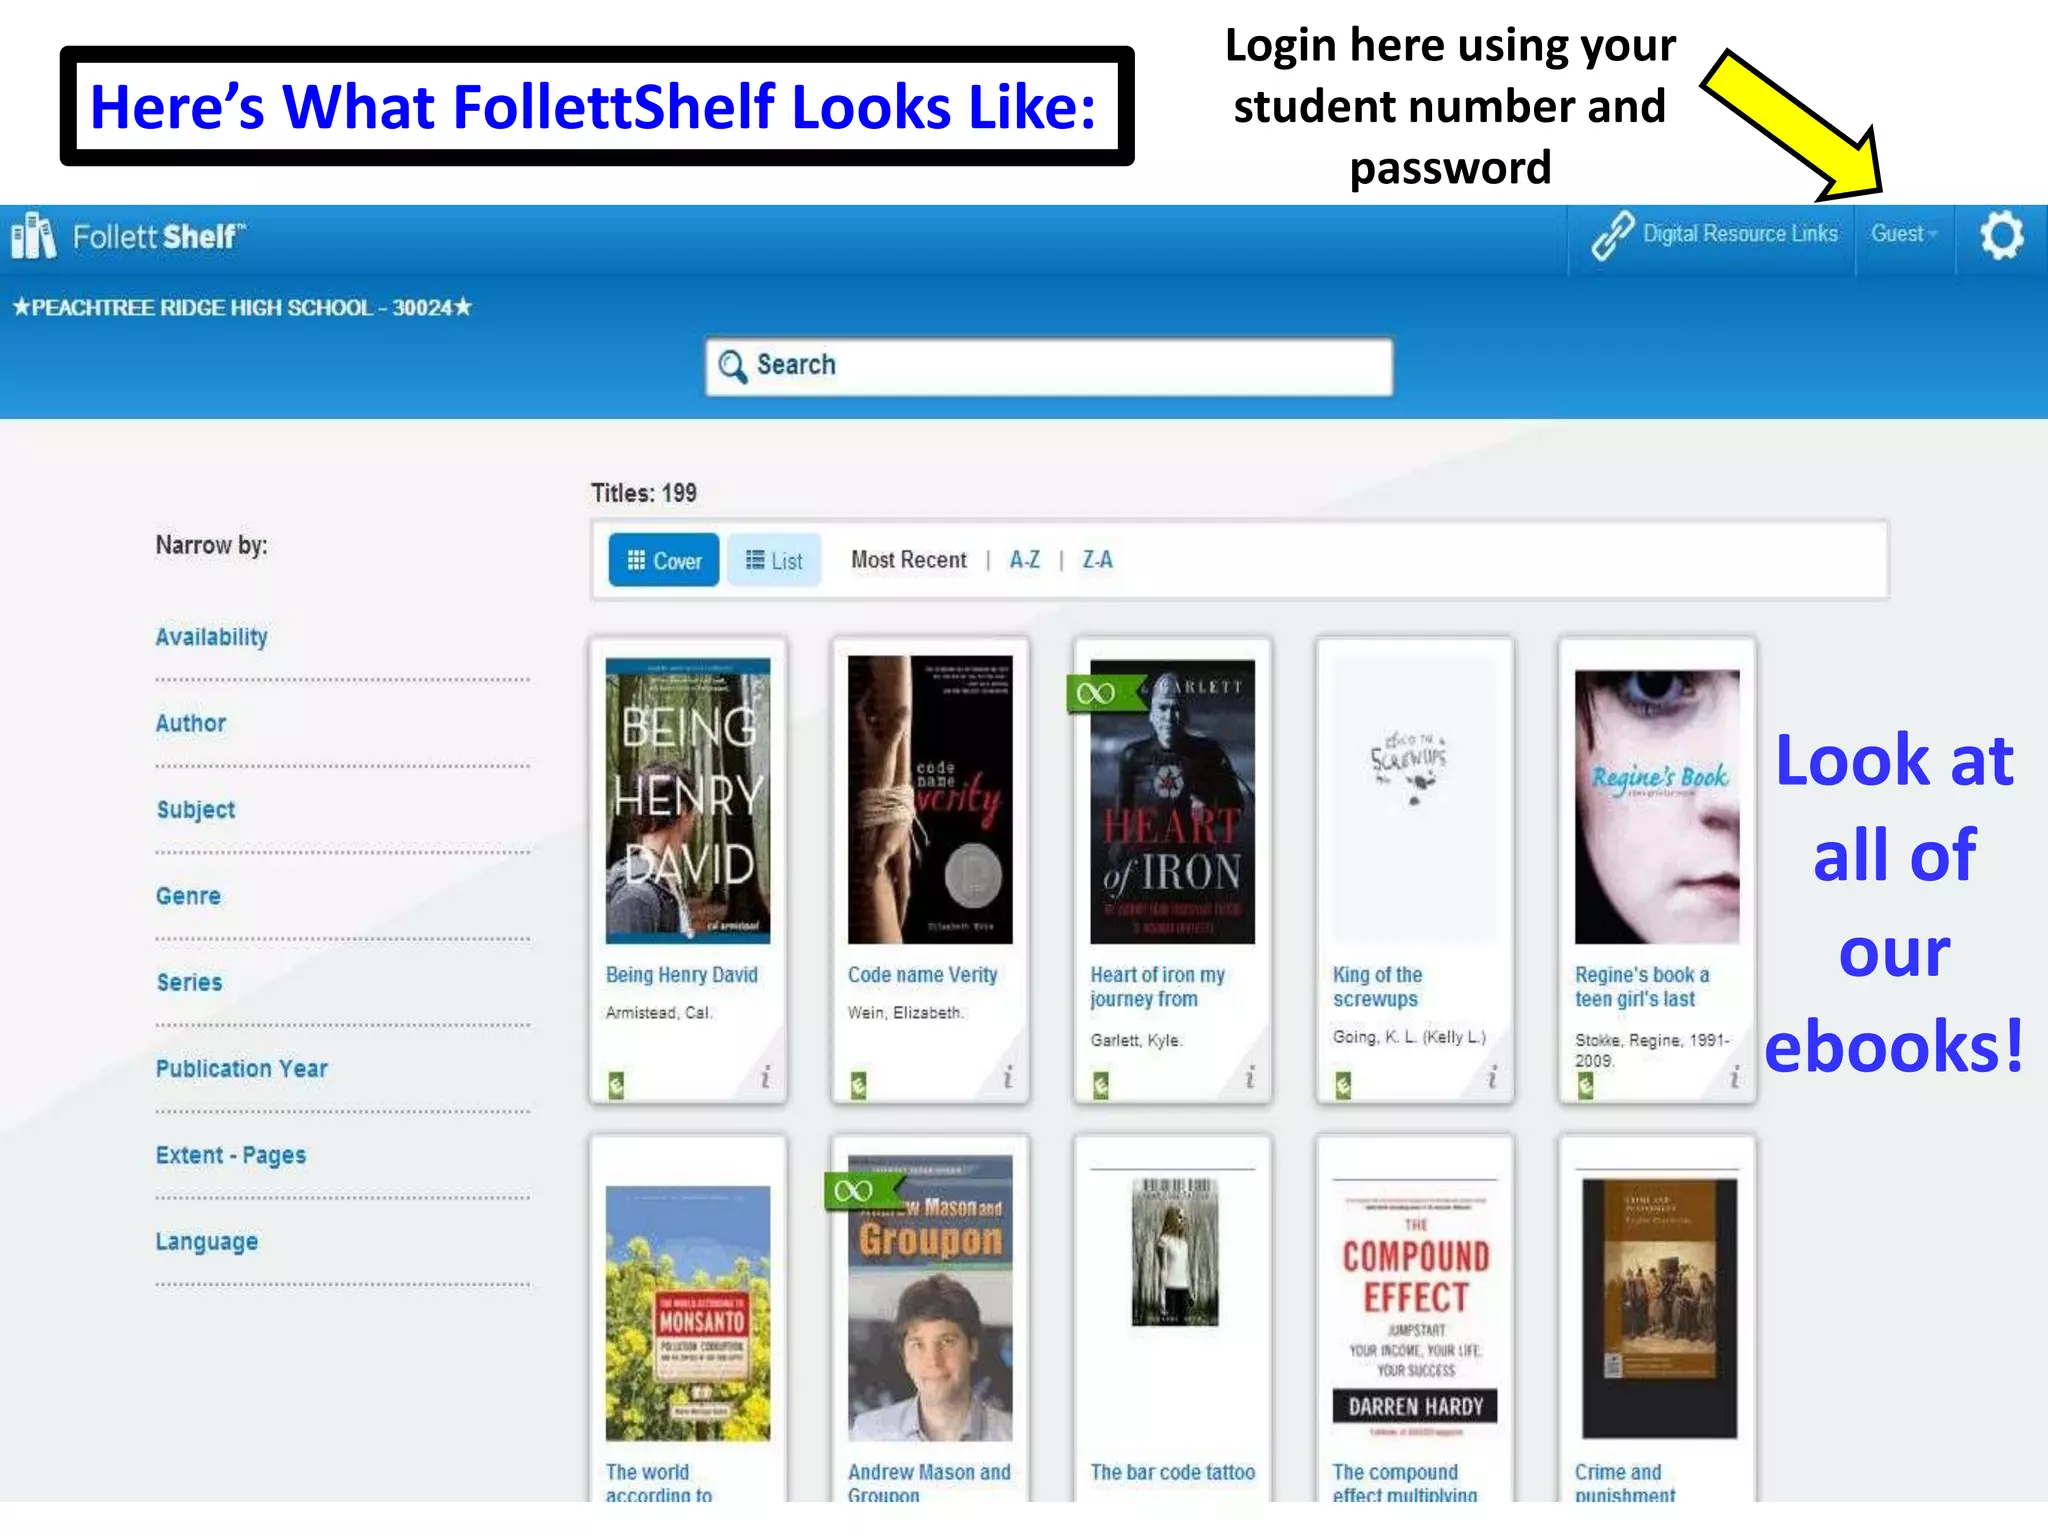Image resolution: width=2048 pixels, height=1536 pixels.
Task: Open the Being Henry David title link
Action: coord(682,975)
